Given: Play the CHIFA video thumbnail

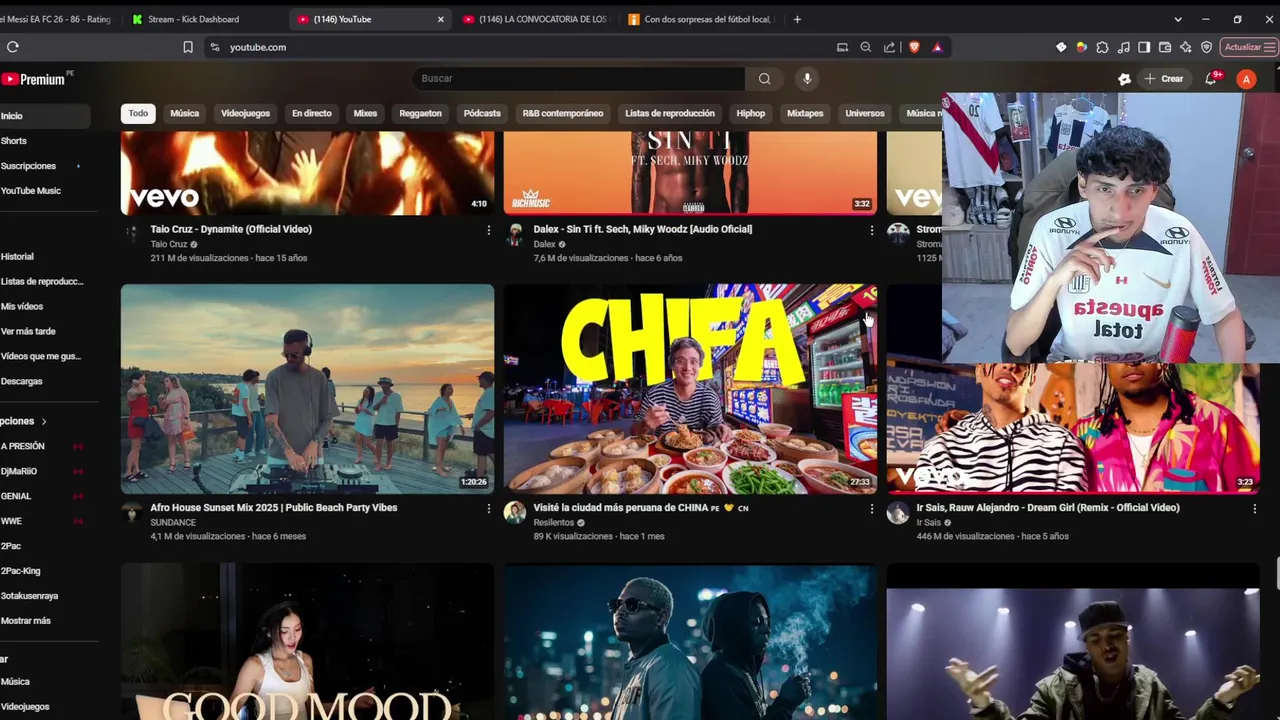Looking at the screenshot, I should point(690,389).
